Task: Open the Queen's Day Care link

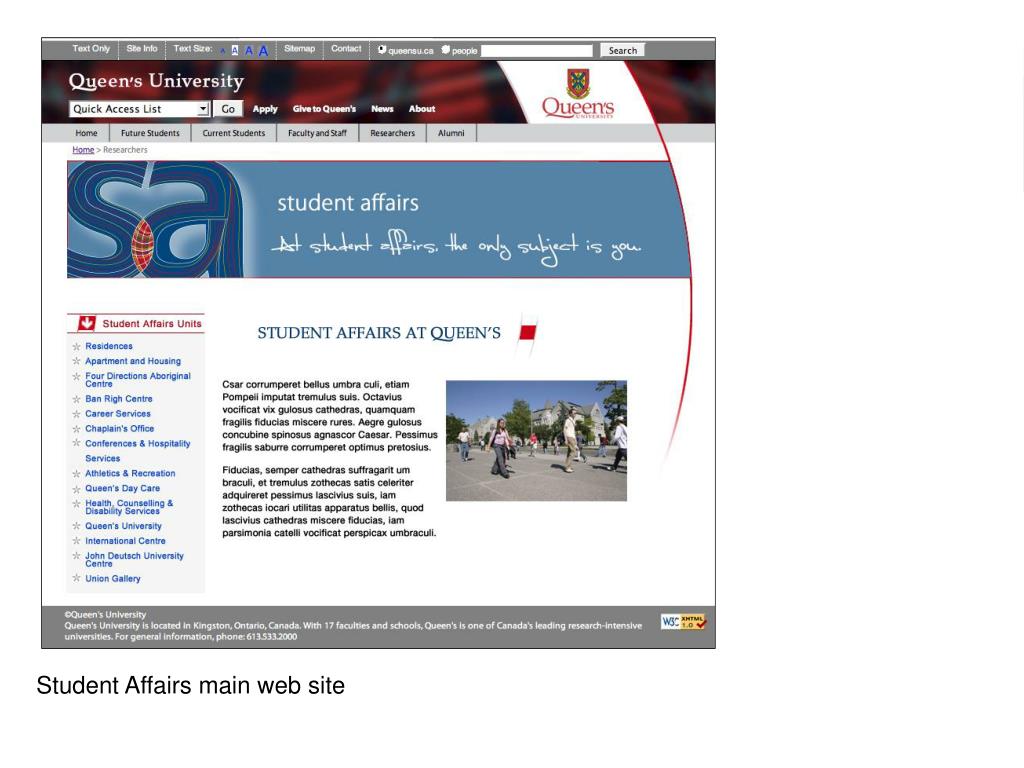Action: 122,488
